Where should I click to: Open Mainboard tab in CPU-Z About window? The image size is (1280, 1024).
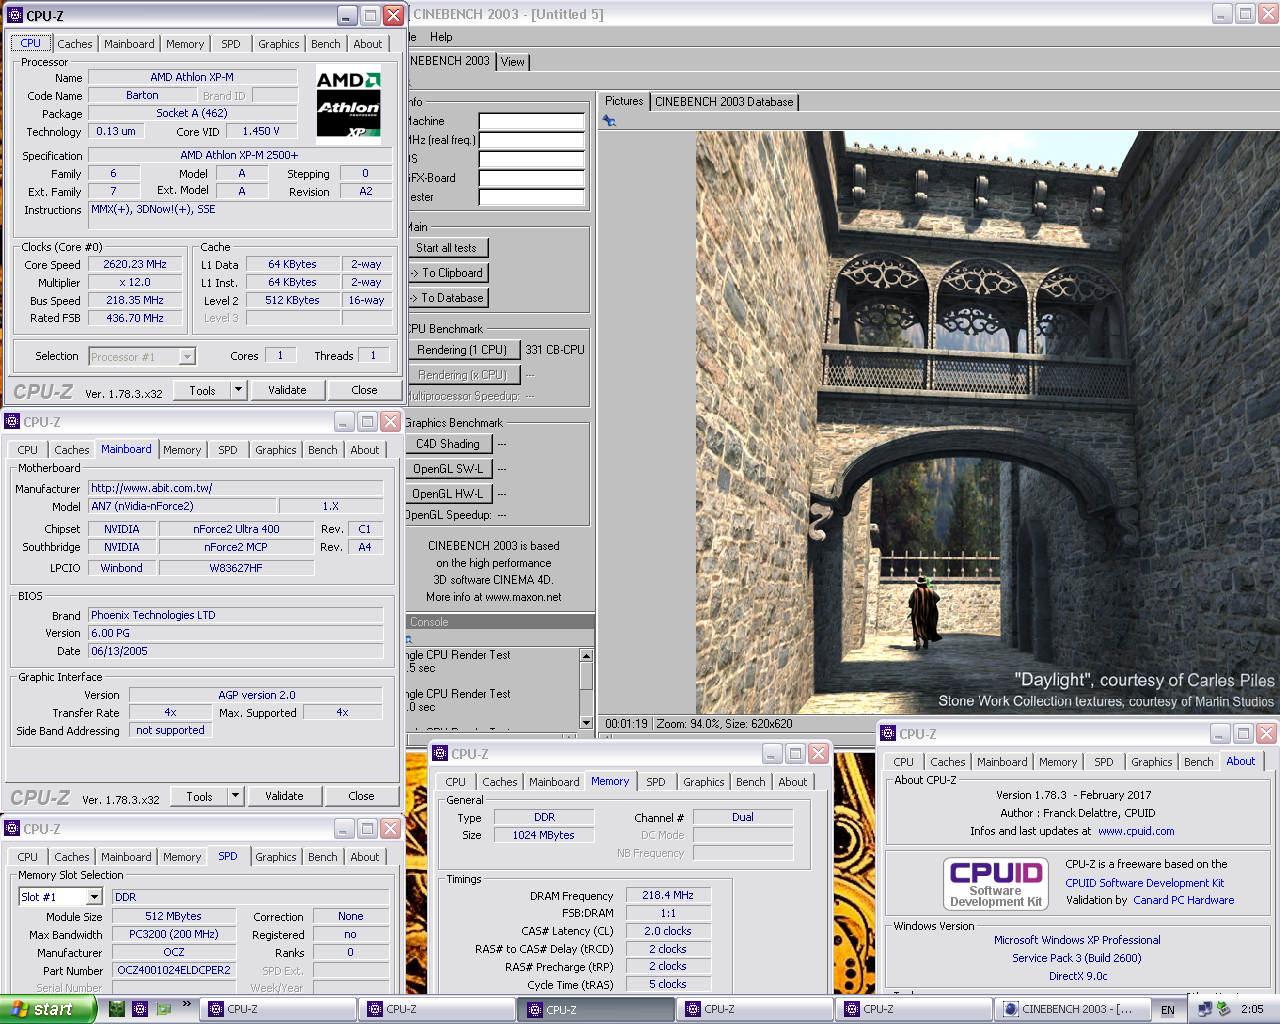tap(1002, 762)
